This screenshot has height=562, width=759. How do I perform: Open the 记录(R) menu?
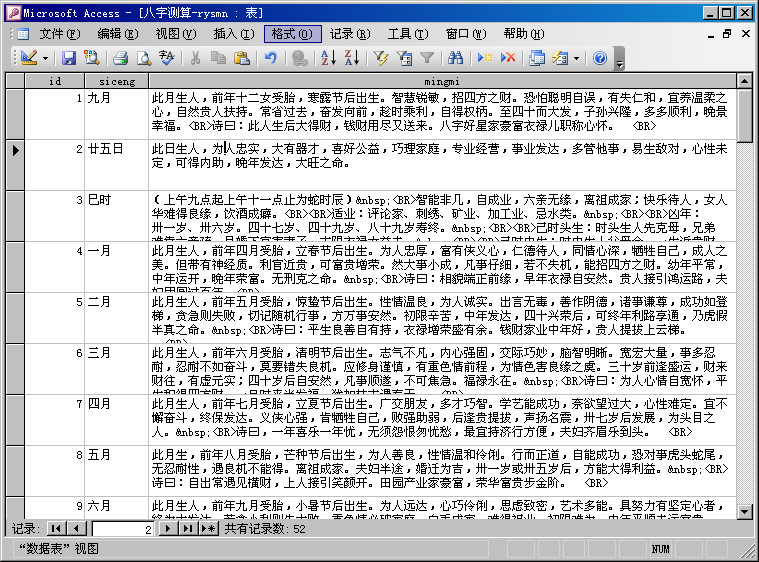(349, 34)
